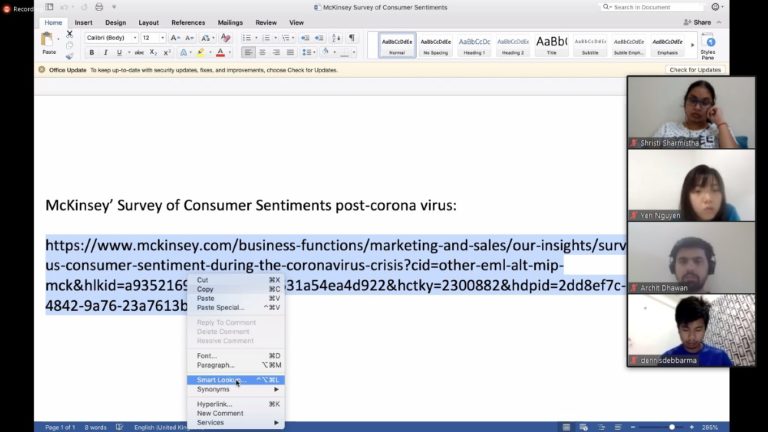This screenshot has height=432, width=768.
Task: Apply Italic formatting from the ribbon
Action: (x=105, y=53)
